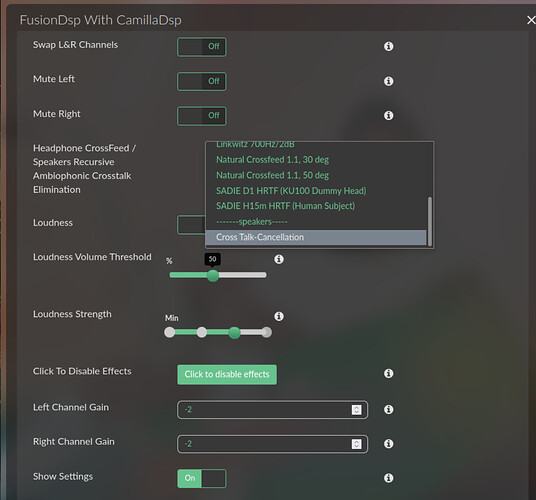536x500 pixels.
Task: Show info for Click To Disable Effects
Action: click(x=388, y=373)
